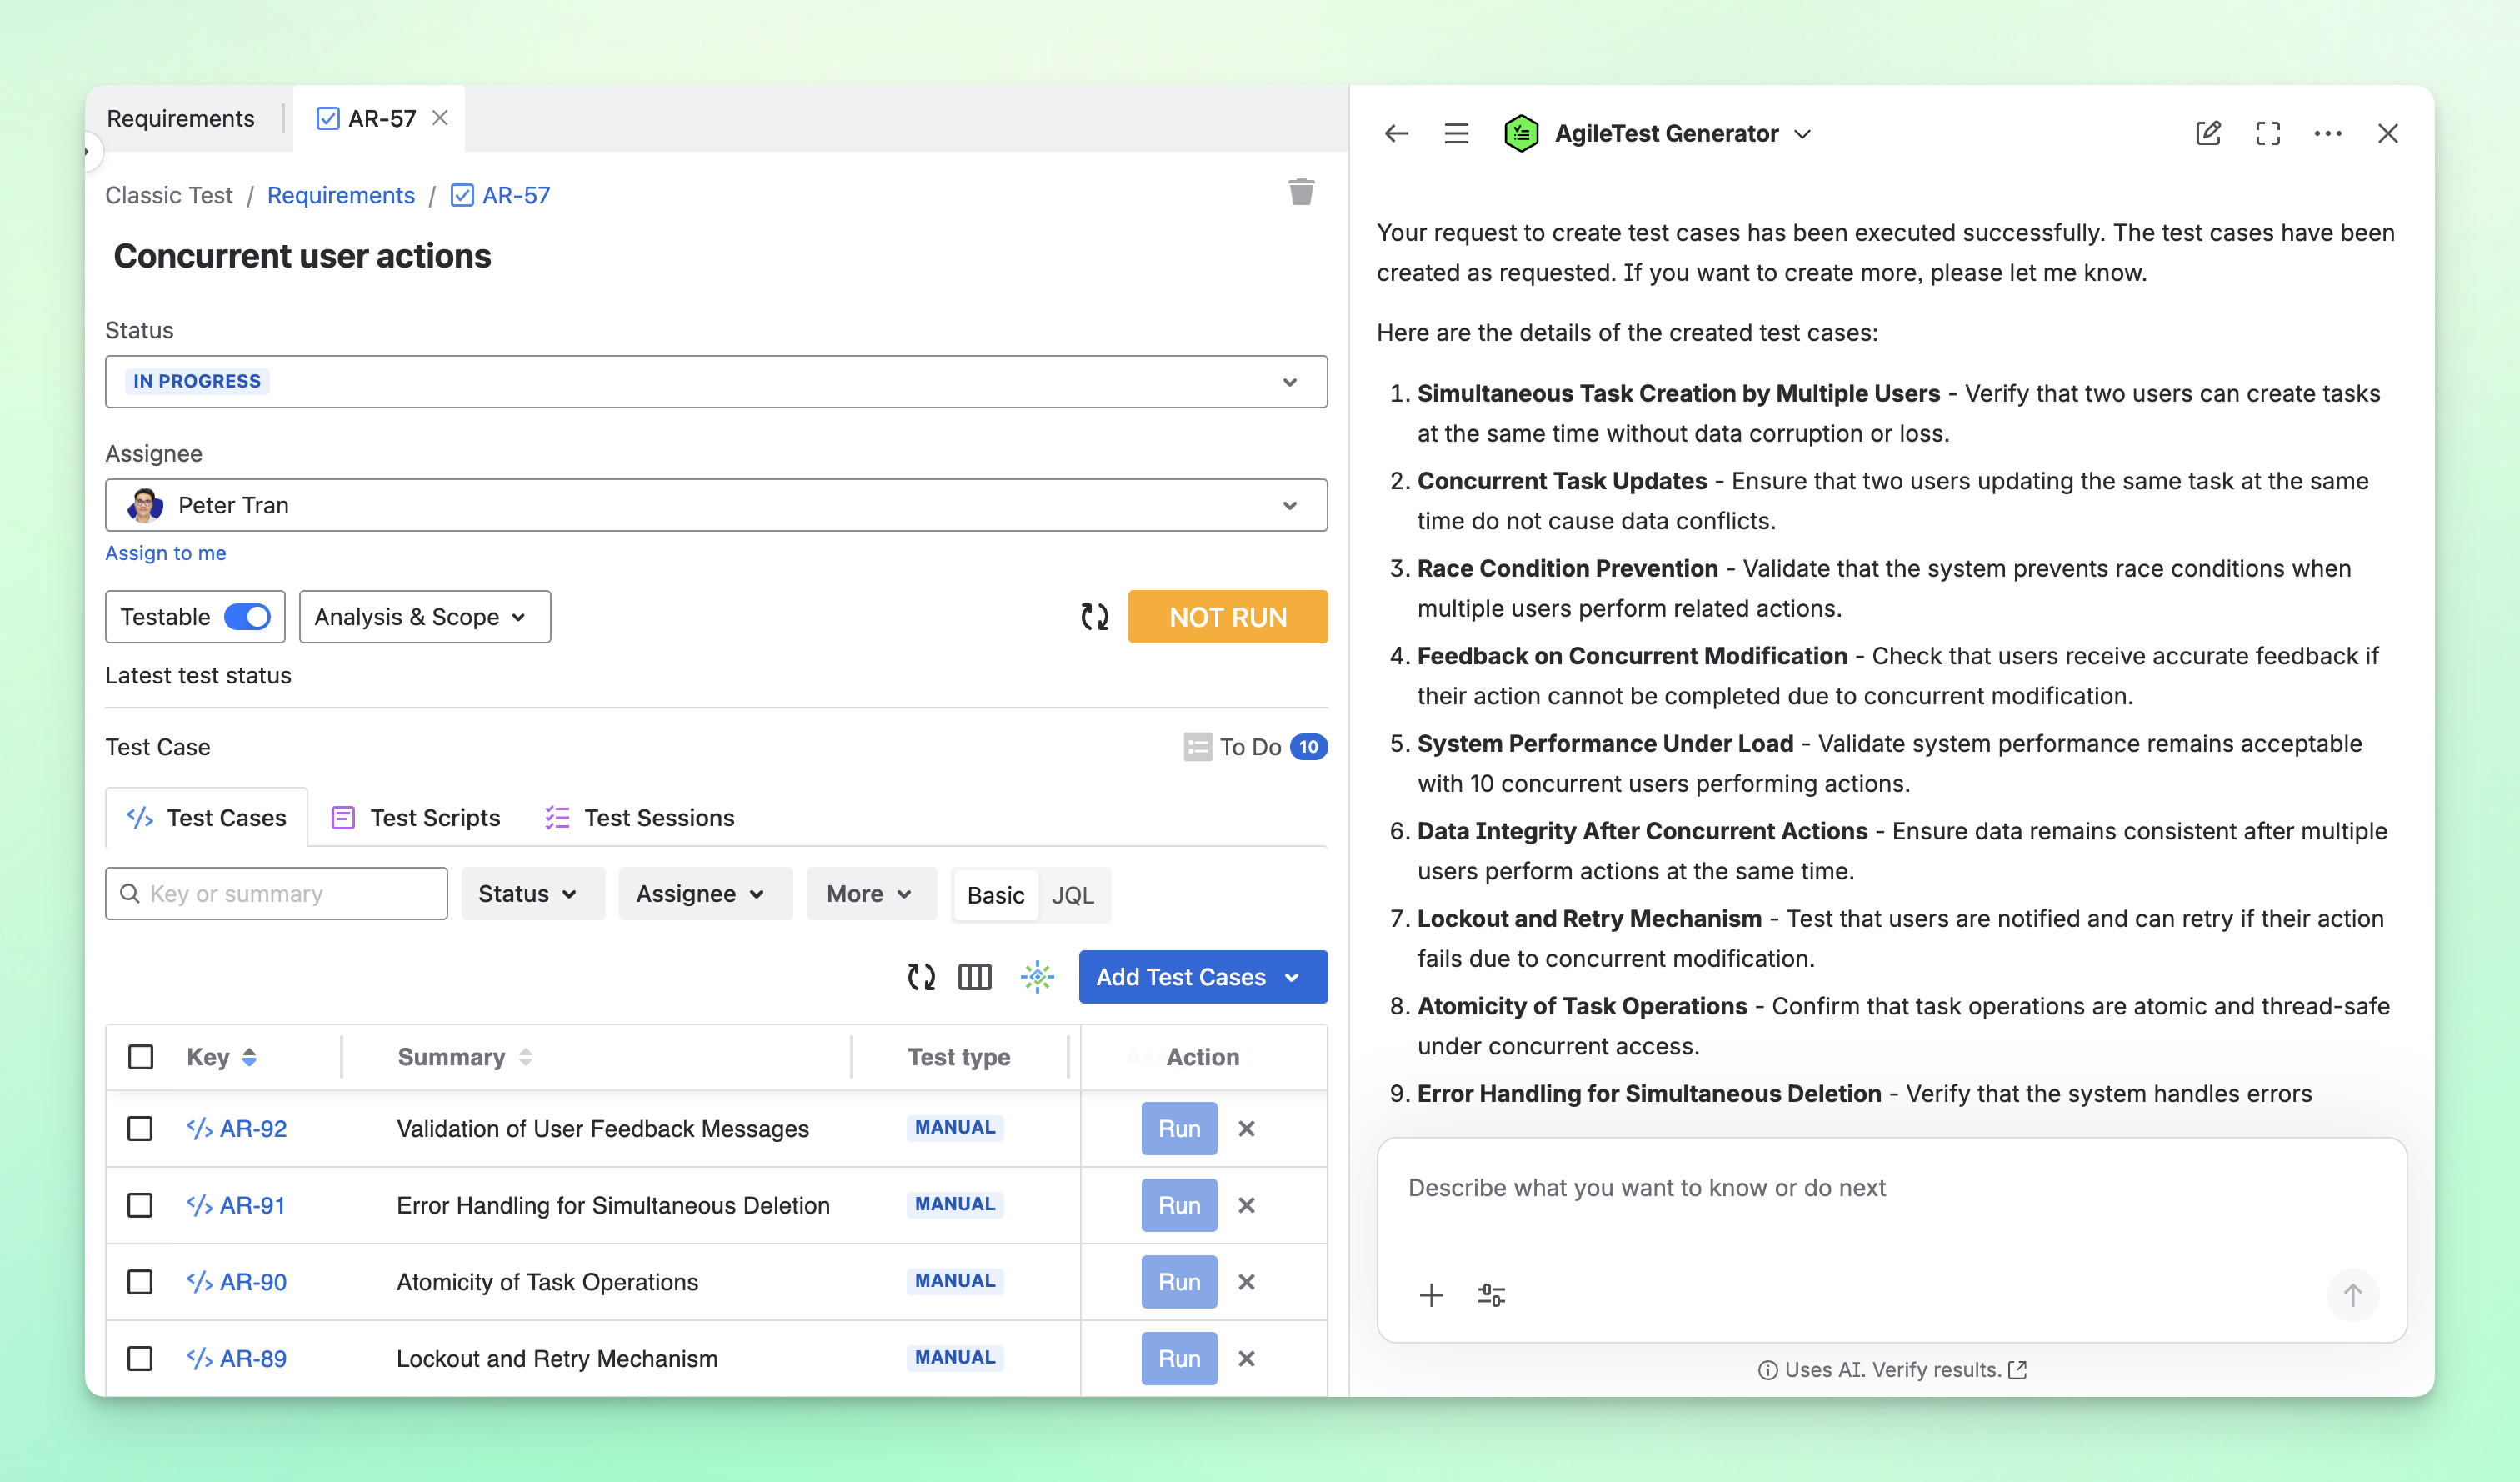Tick the select-all header checkbox
Screen dimensions: 2520x1482
140,1057
